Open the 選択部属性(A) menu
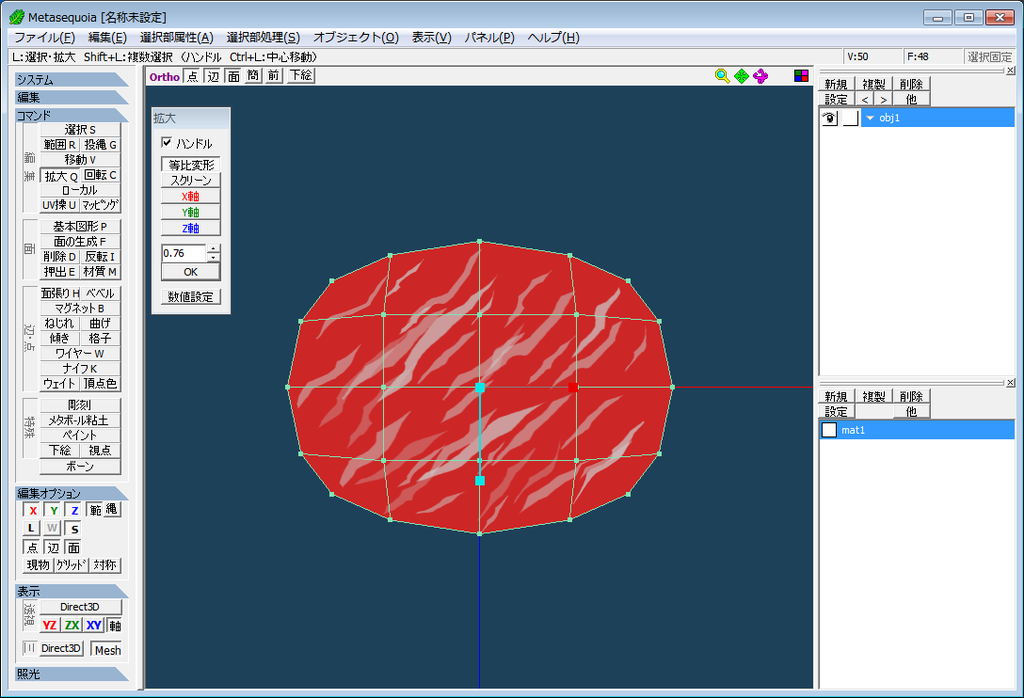The image size is (1024, 698). [176, 37]
